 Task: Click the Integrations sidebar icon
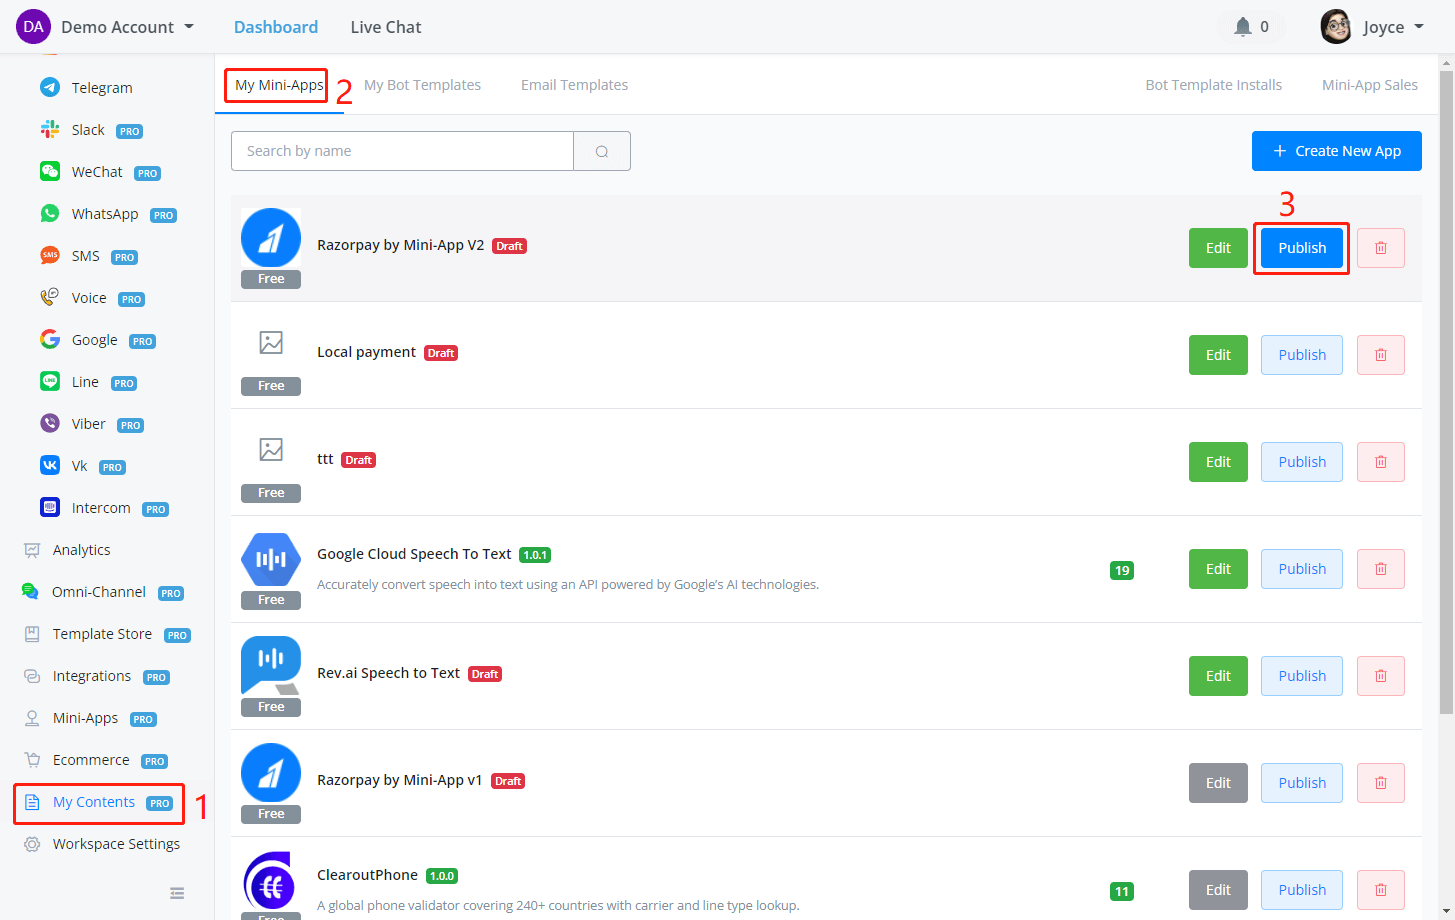[x=32, y=676]
